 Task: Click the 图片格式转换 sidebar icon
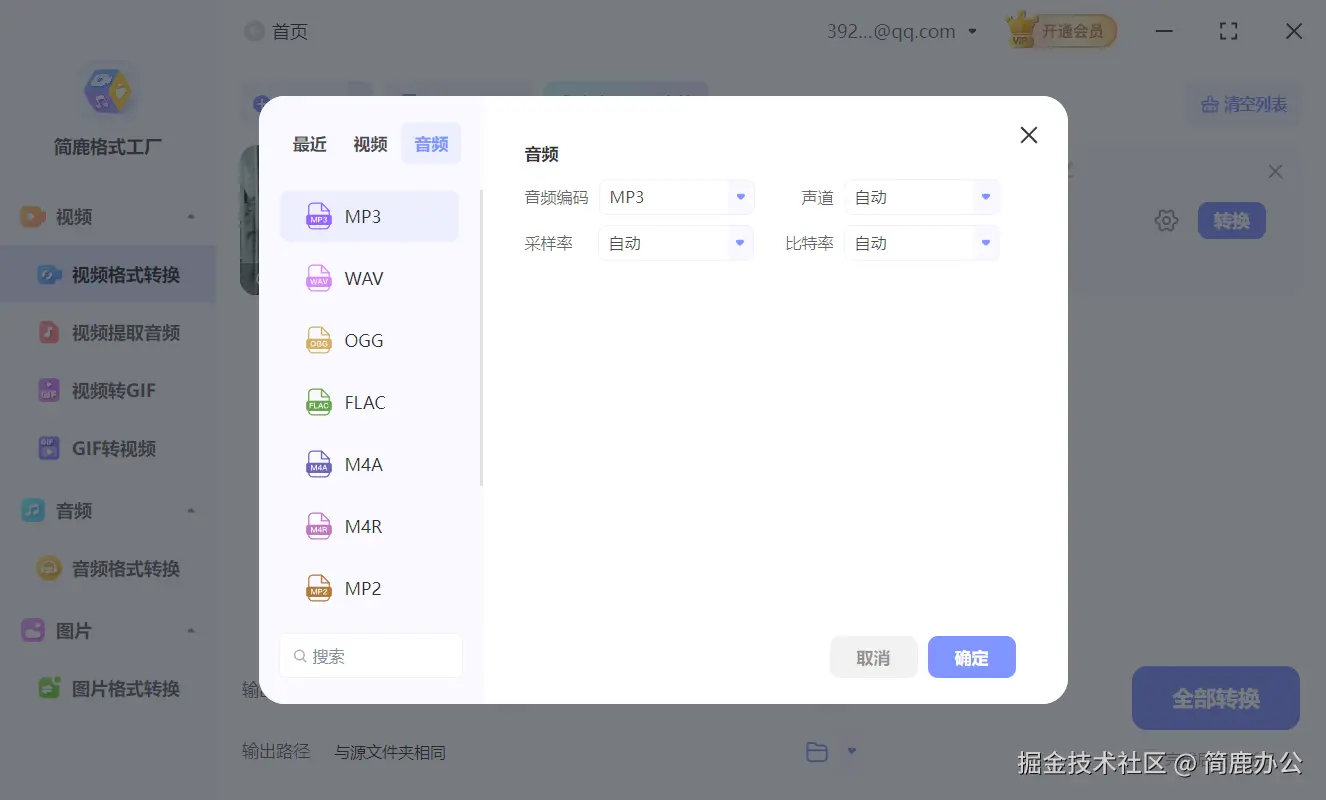tap(49, 688)
